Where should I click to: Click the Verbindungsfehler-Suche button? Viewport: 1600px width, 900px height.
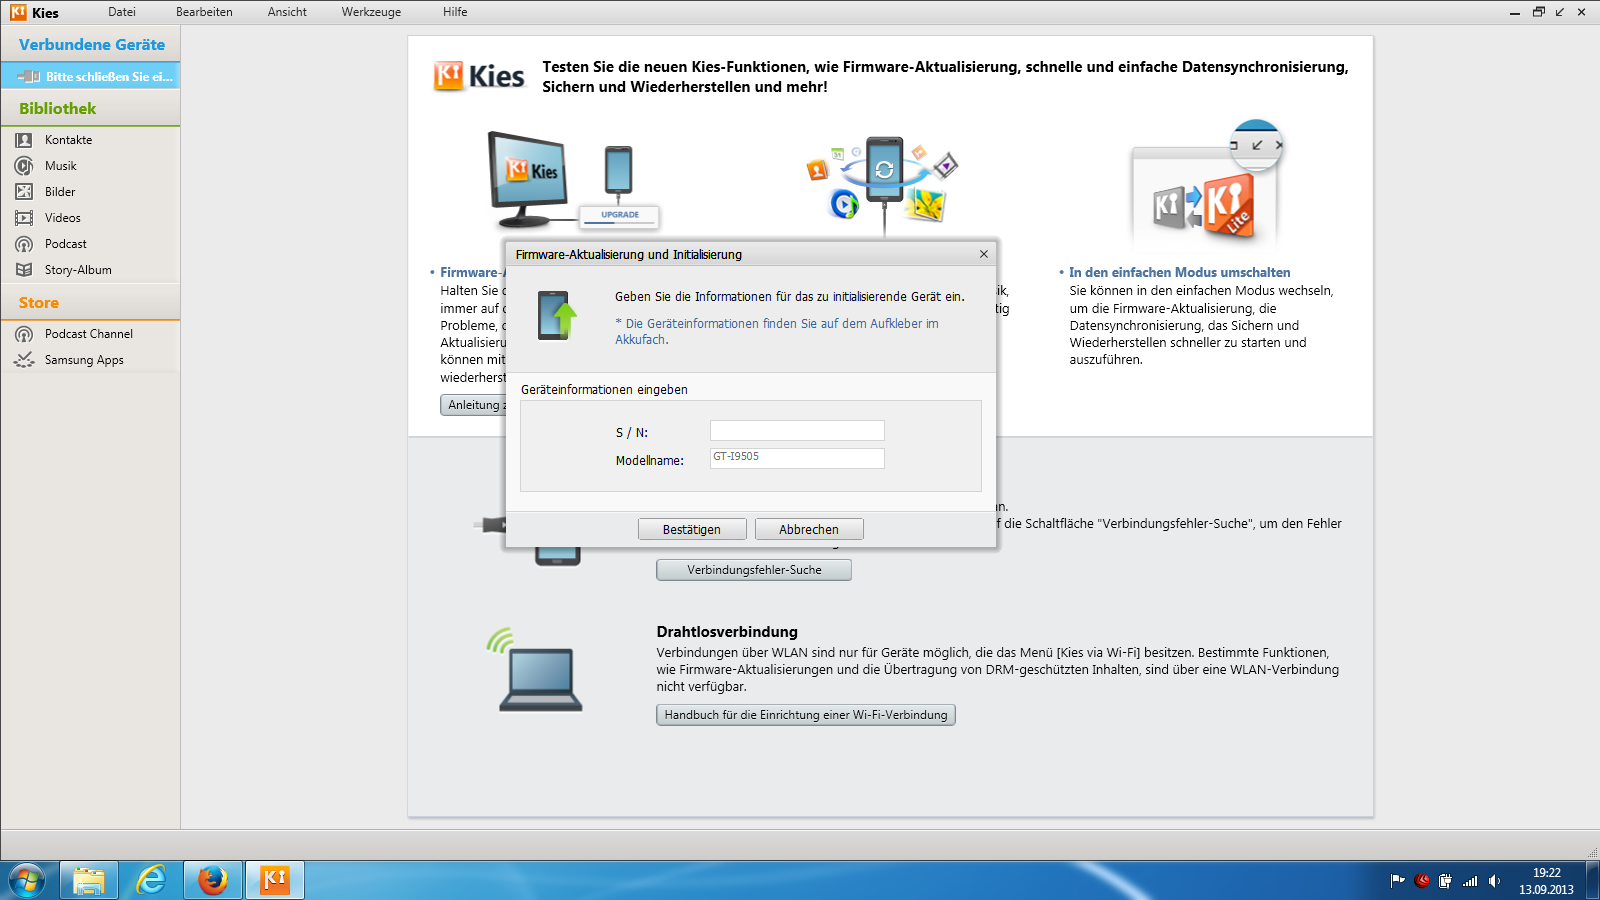pos(754,570)
